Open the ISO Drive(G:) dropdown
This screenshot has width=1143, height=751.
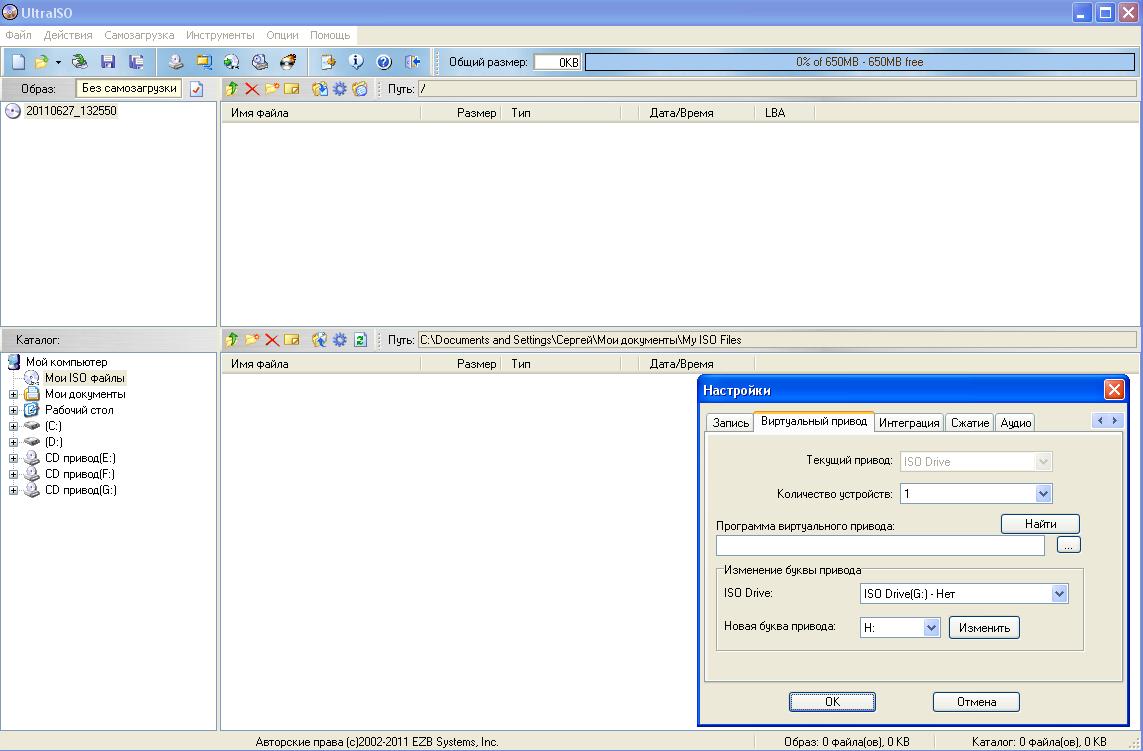point(1059,594)
